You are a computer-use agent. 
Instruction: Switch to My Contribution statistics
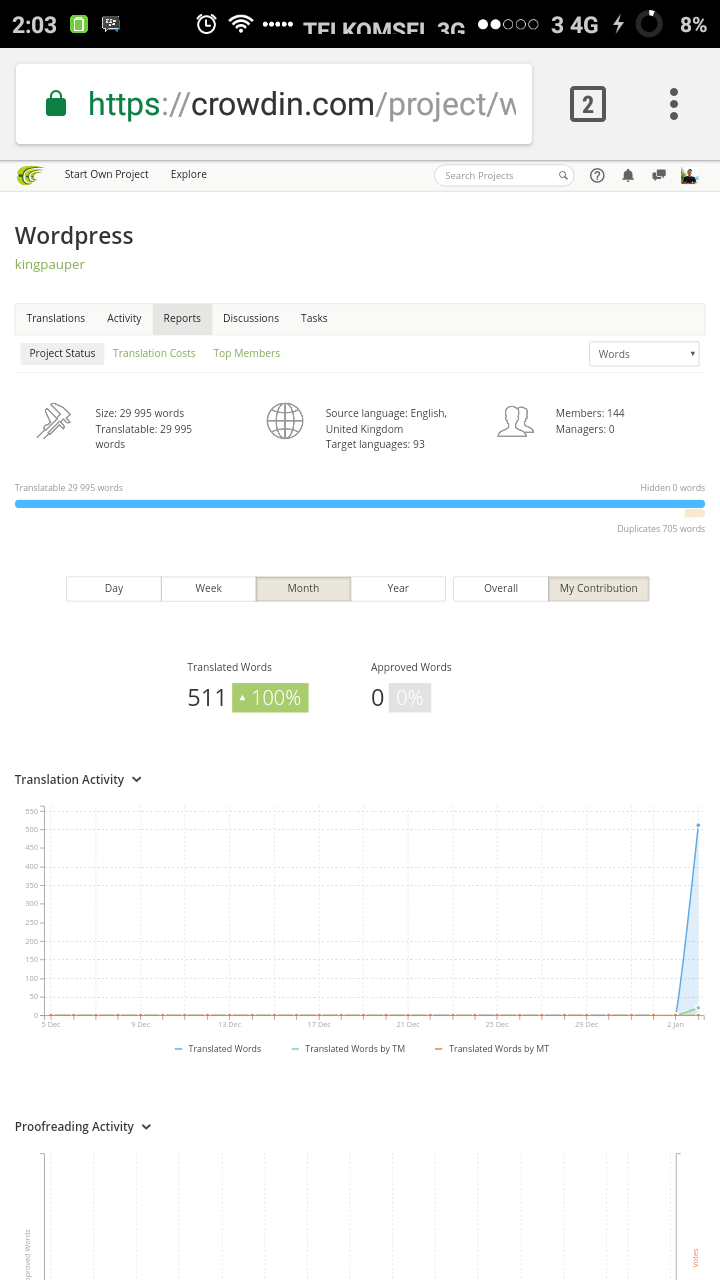(x=599, y=588)
